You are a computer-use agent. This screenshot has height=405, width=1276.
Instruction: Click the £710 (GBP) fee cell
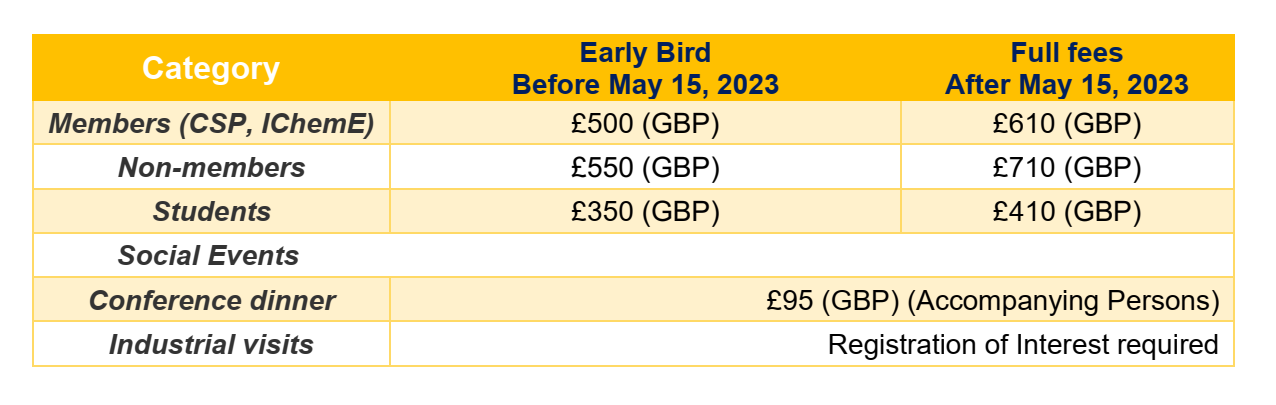[x=1067, y=168]
